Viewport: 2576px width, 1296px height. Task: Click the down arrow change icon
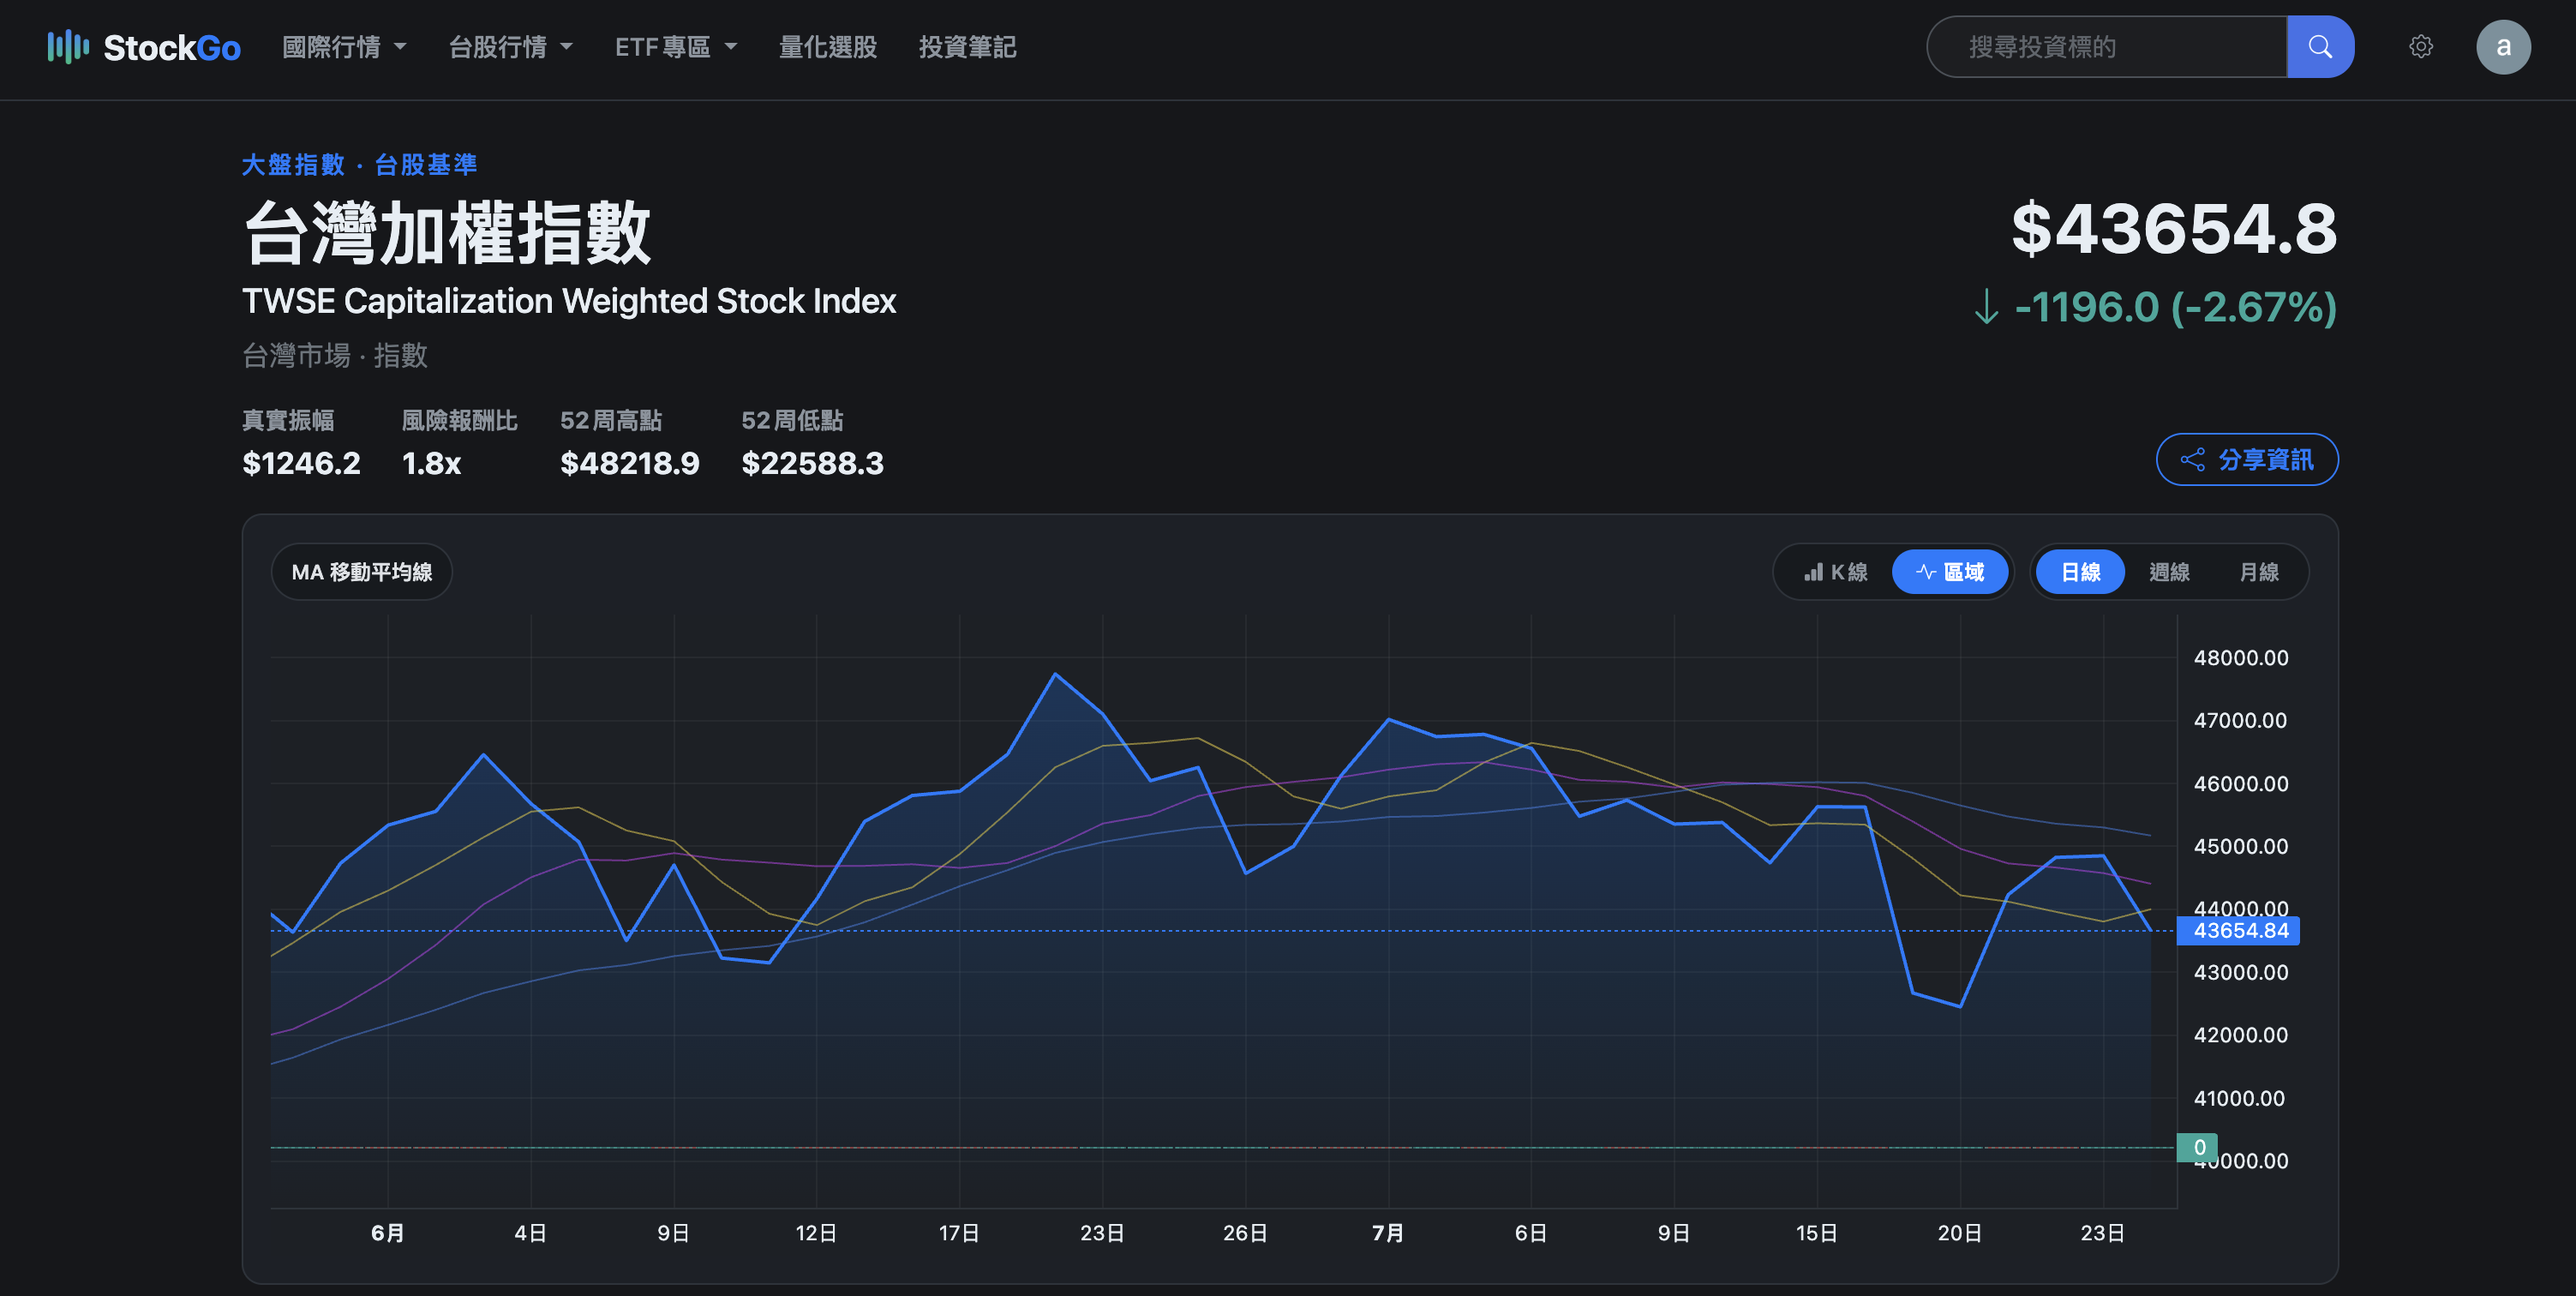pyautogui.click(x=1986, y=307)
